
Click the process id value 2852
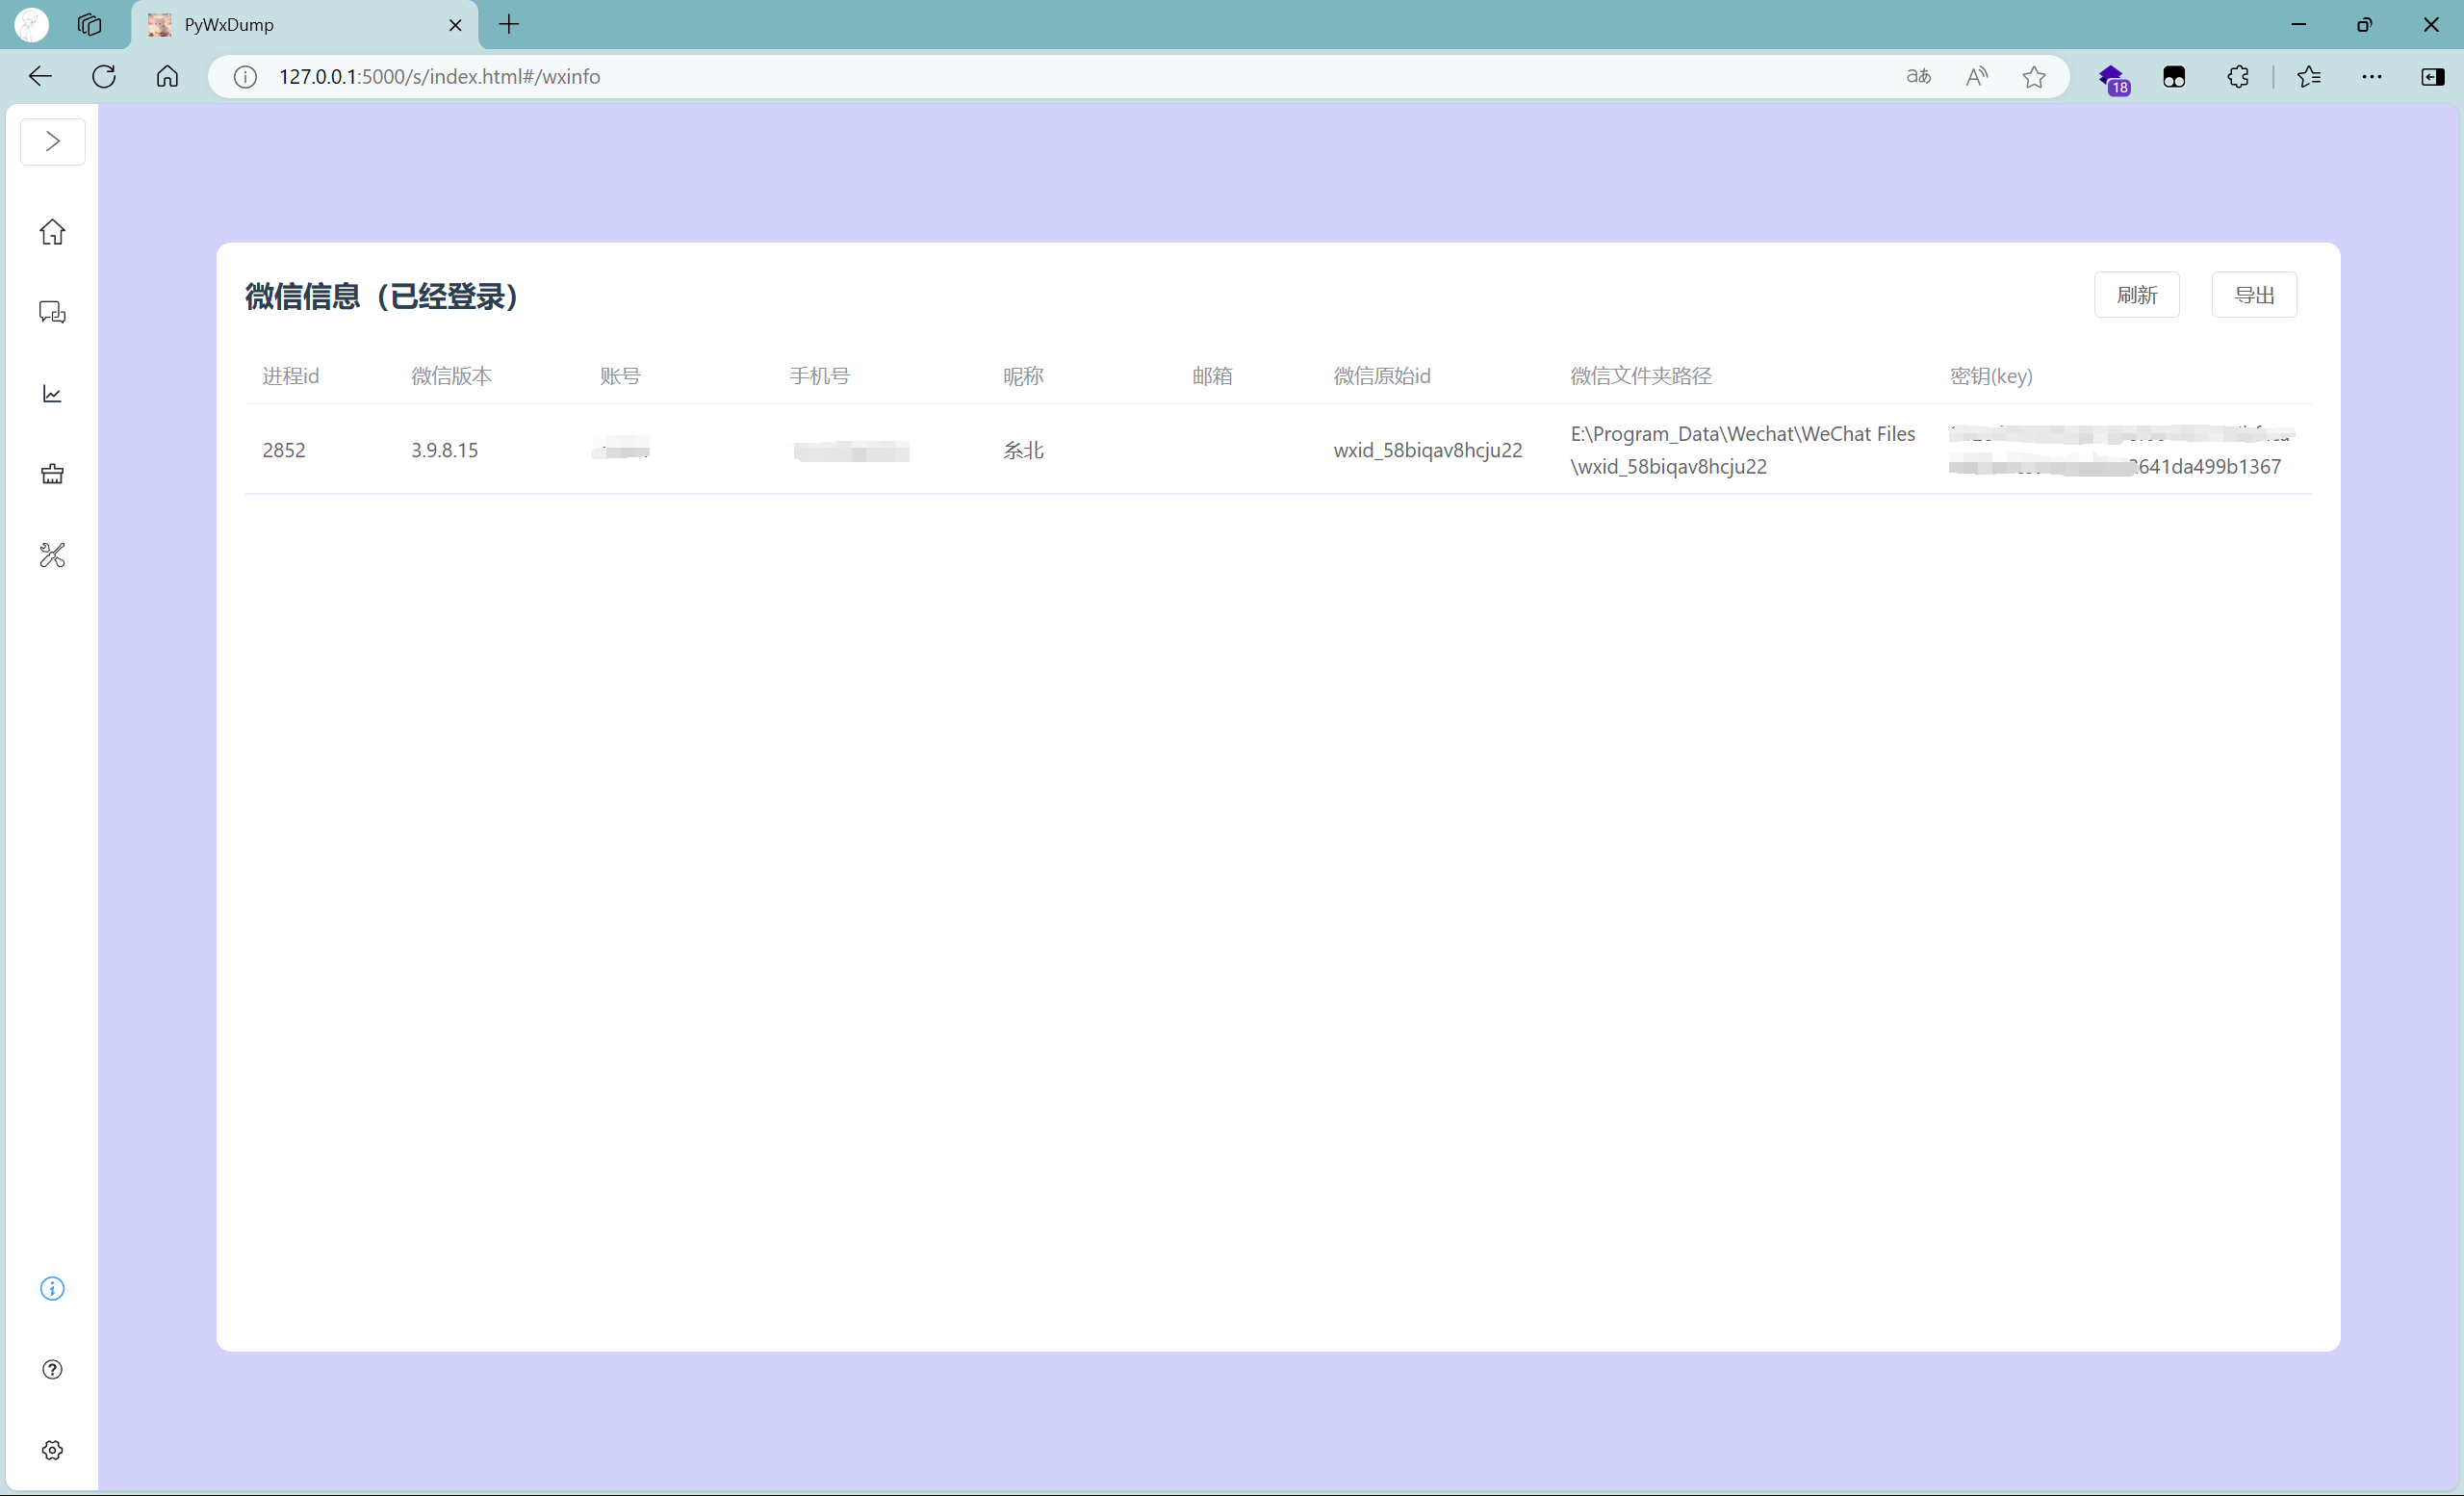284,450
